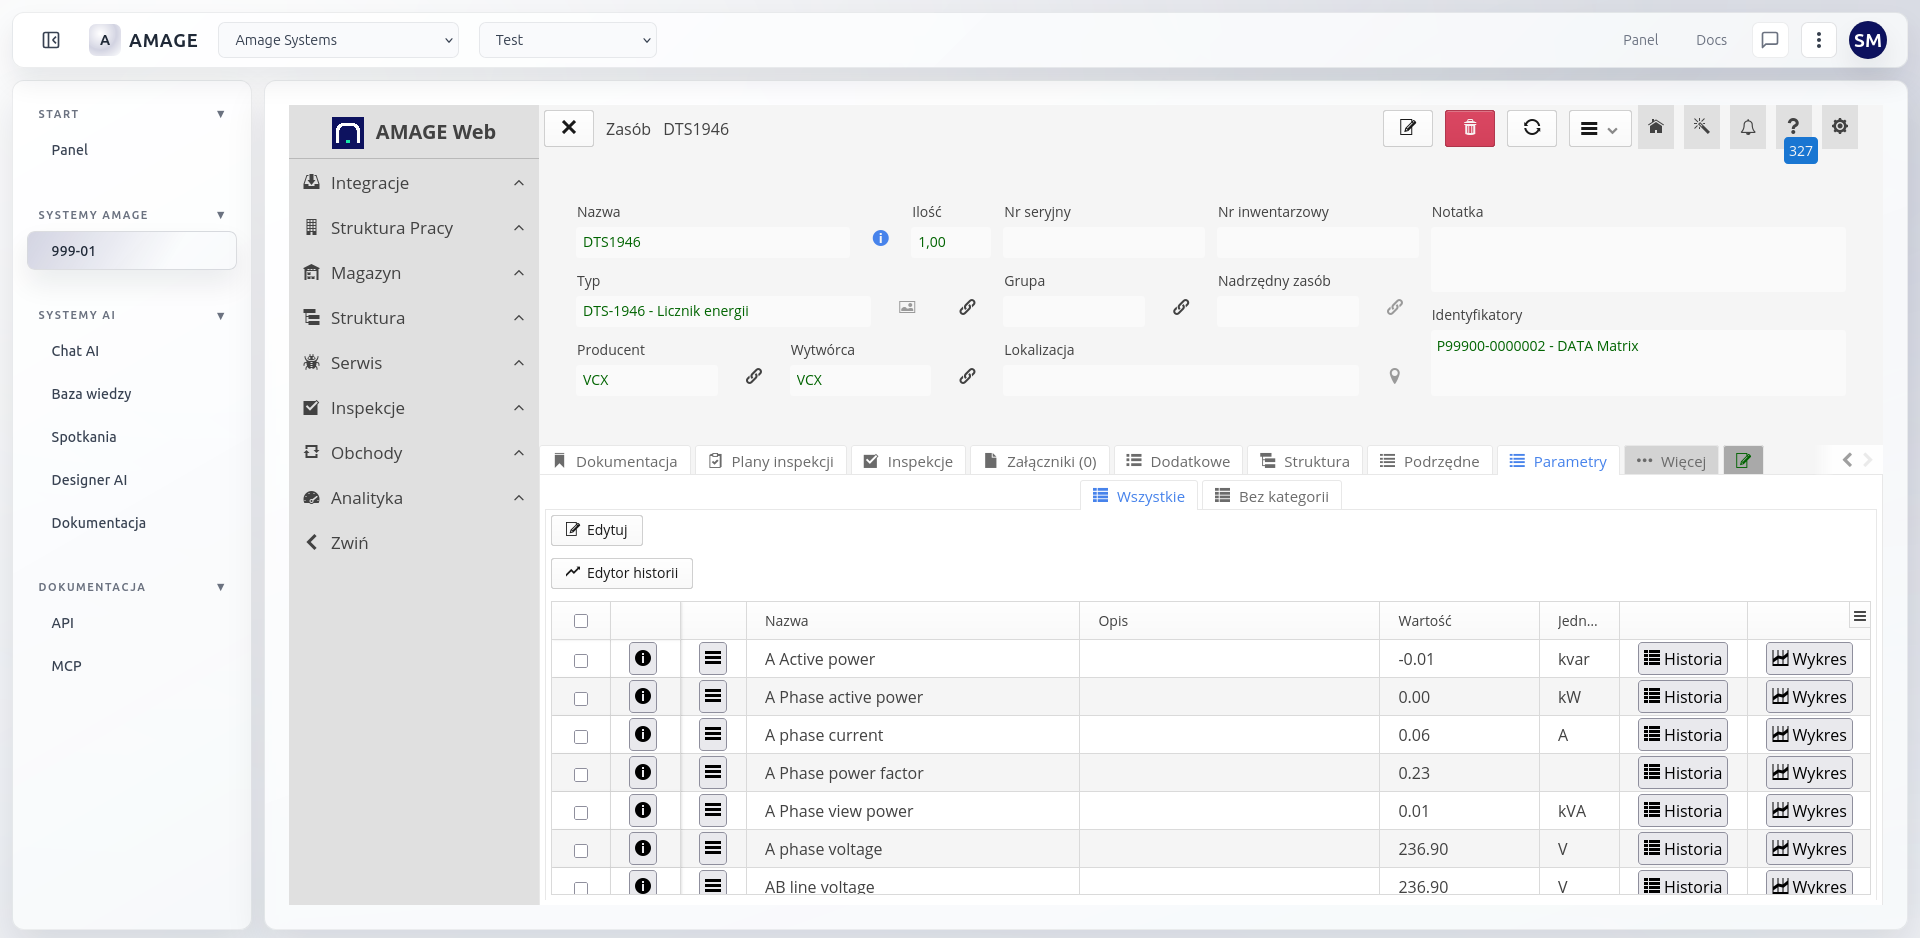This screenshot has height=938, width=1920.
Task: Click the red delete trash icon
Action: pyautogui.click(x=1469, y=128)
